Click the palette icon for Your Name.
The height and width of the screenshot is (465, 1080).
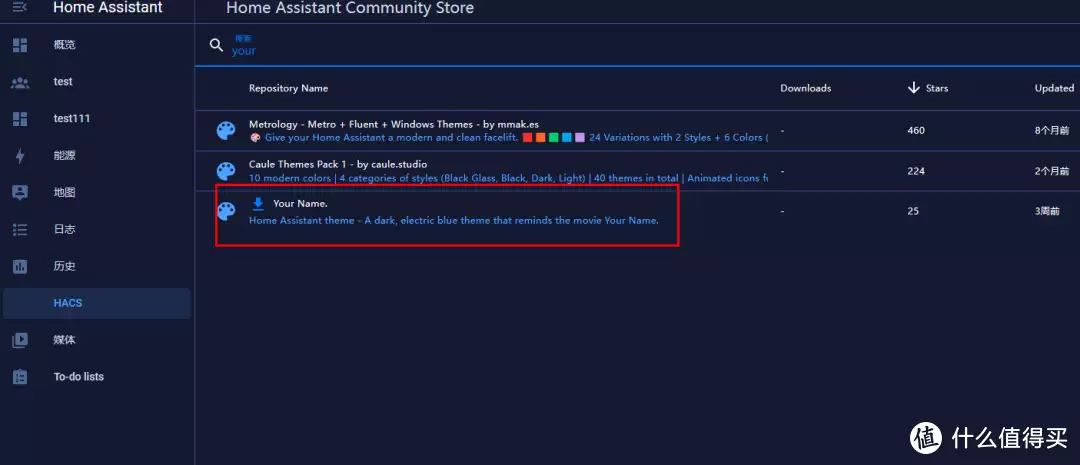226,211
